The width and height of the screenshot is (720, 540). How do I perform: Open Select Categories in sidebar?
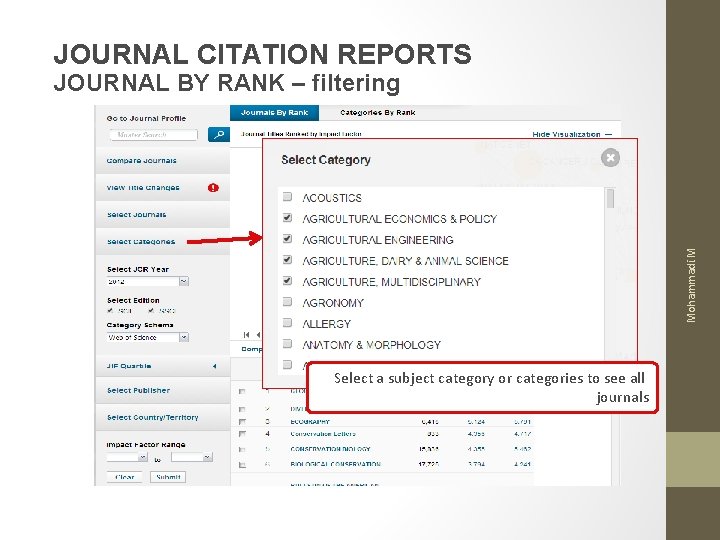163,242
